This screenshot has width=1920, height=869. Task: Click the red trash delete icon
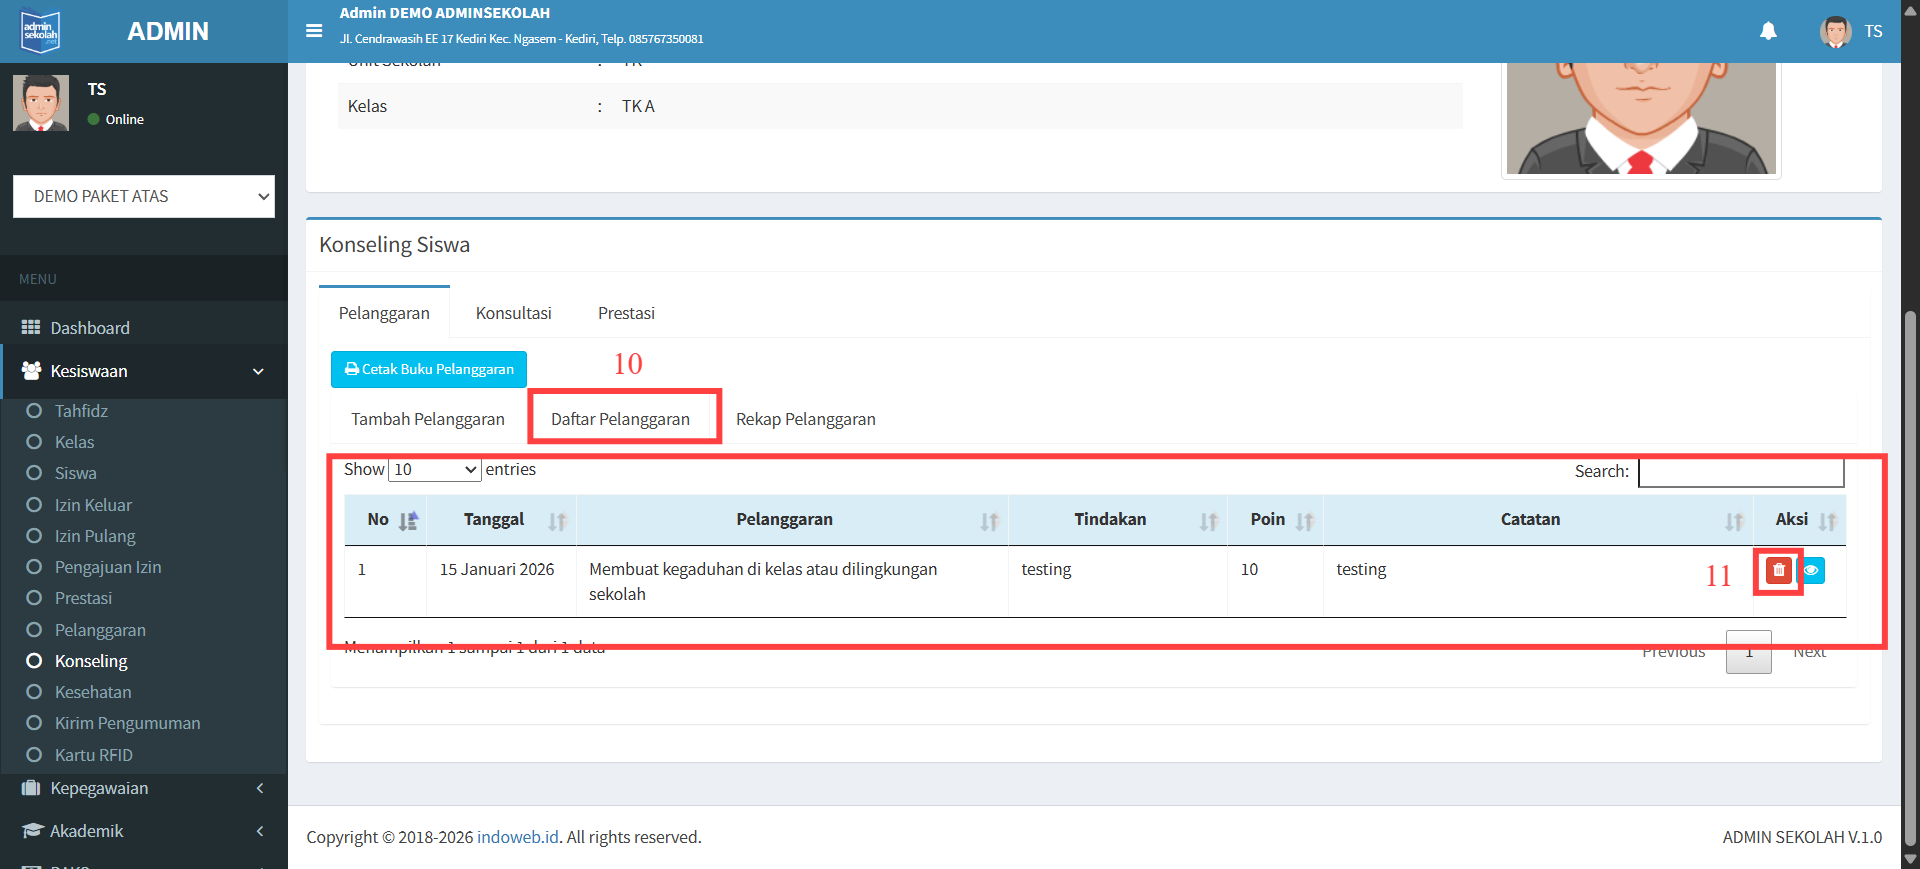(x=1778, y=570)
